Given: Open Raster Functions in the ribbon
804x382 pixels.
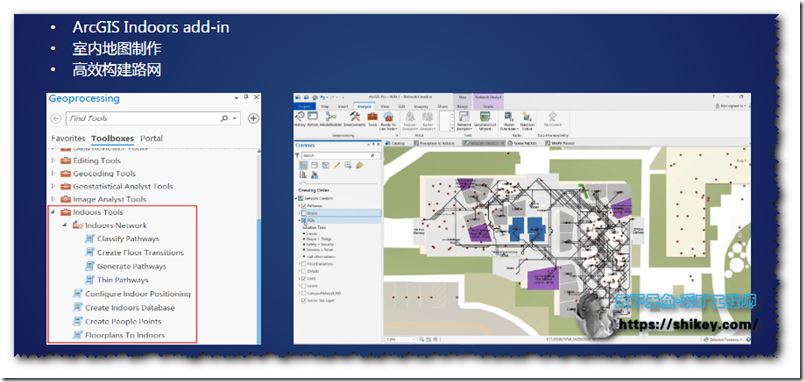Looking at the screenshot, I should [x=509, y=120].
